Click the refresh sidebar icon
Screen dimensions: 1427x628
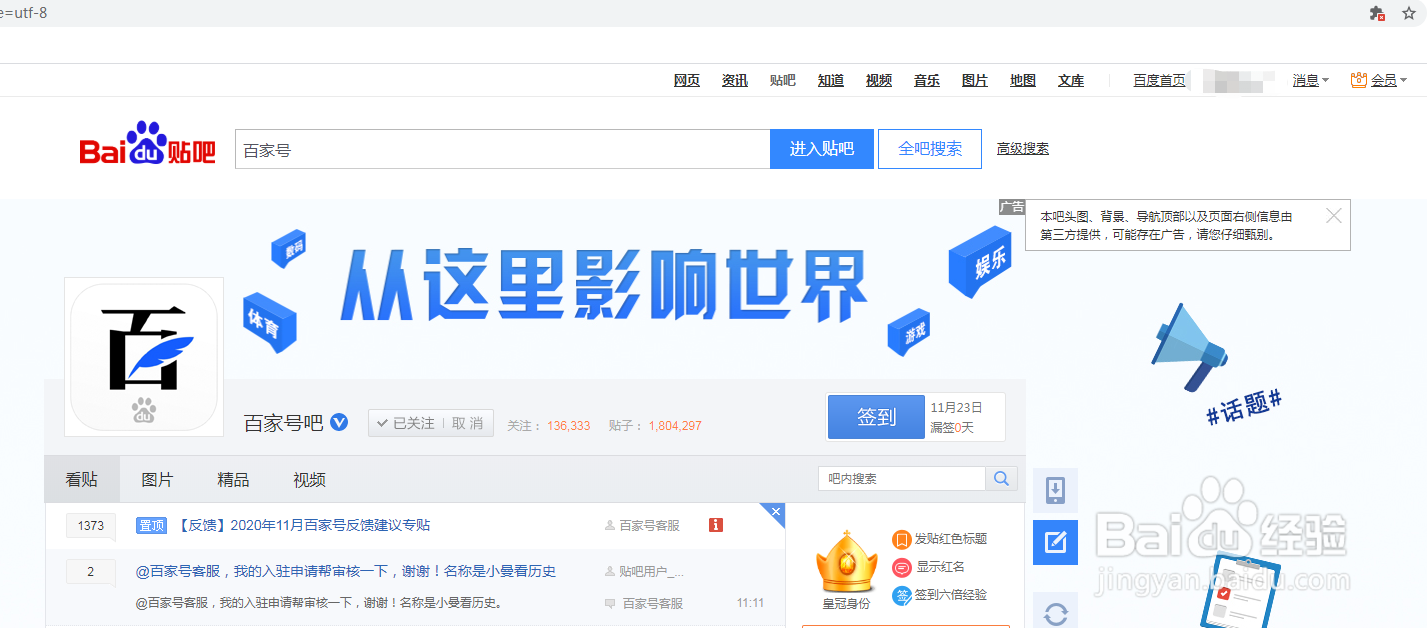tap(1055, 611)
